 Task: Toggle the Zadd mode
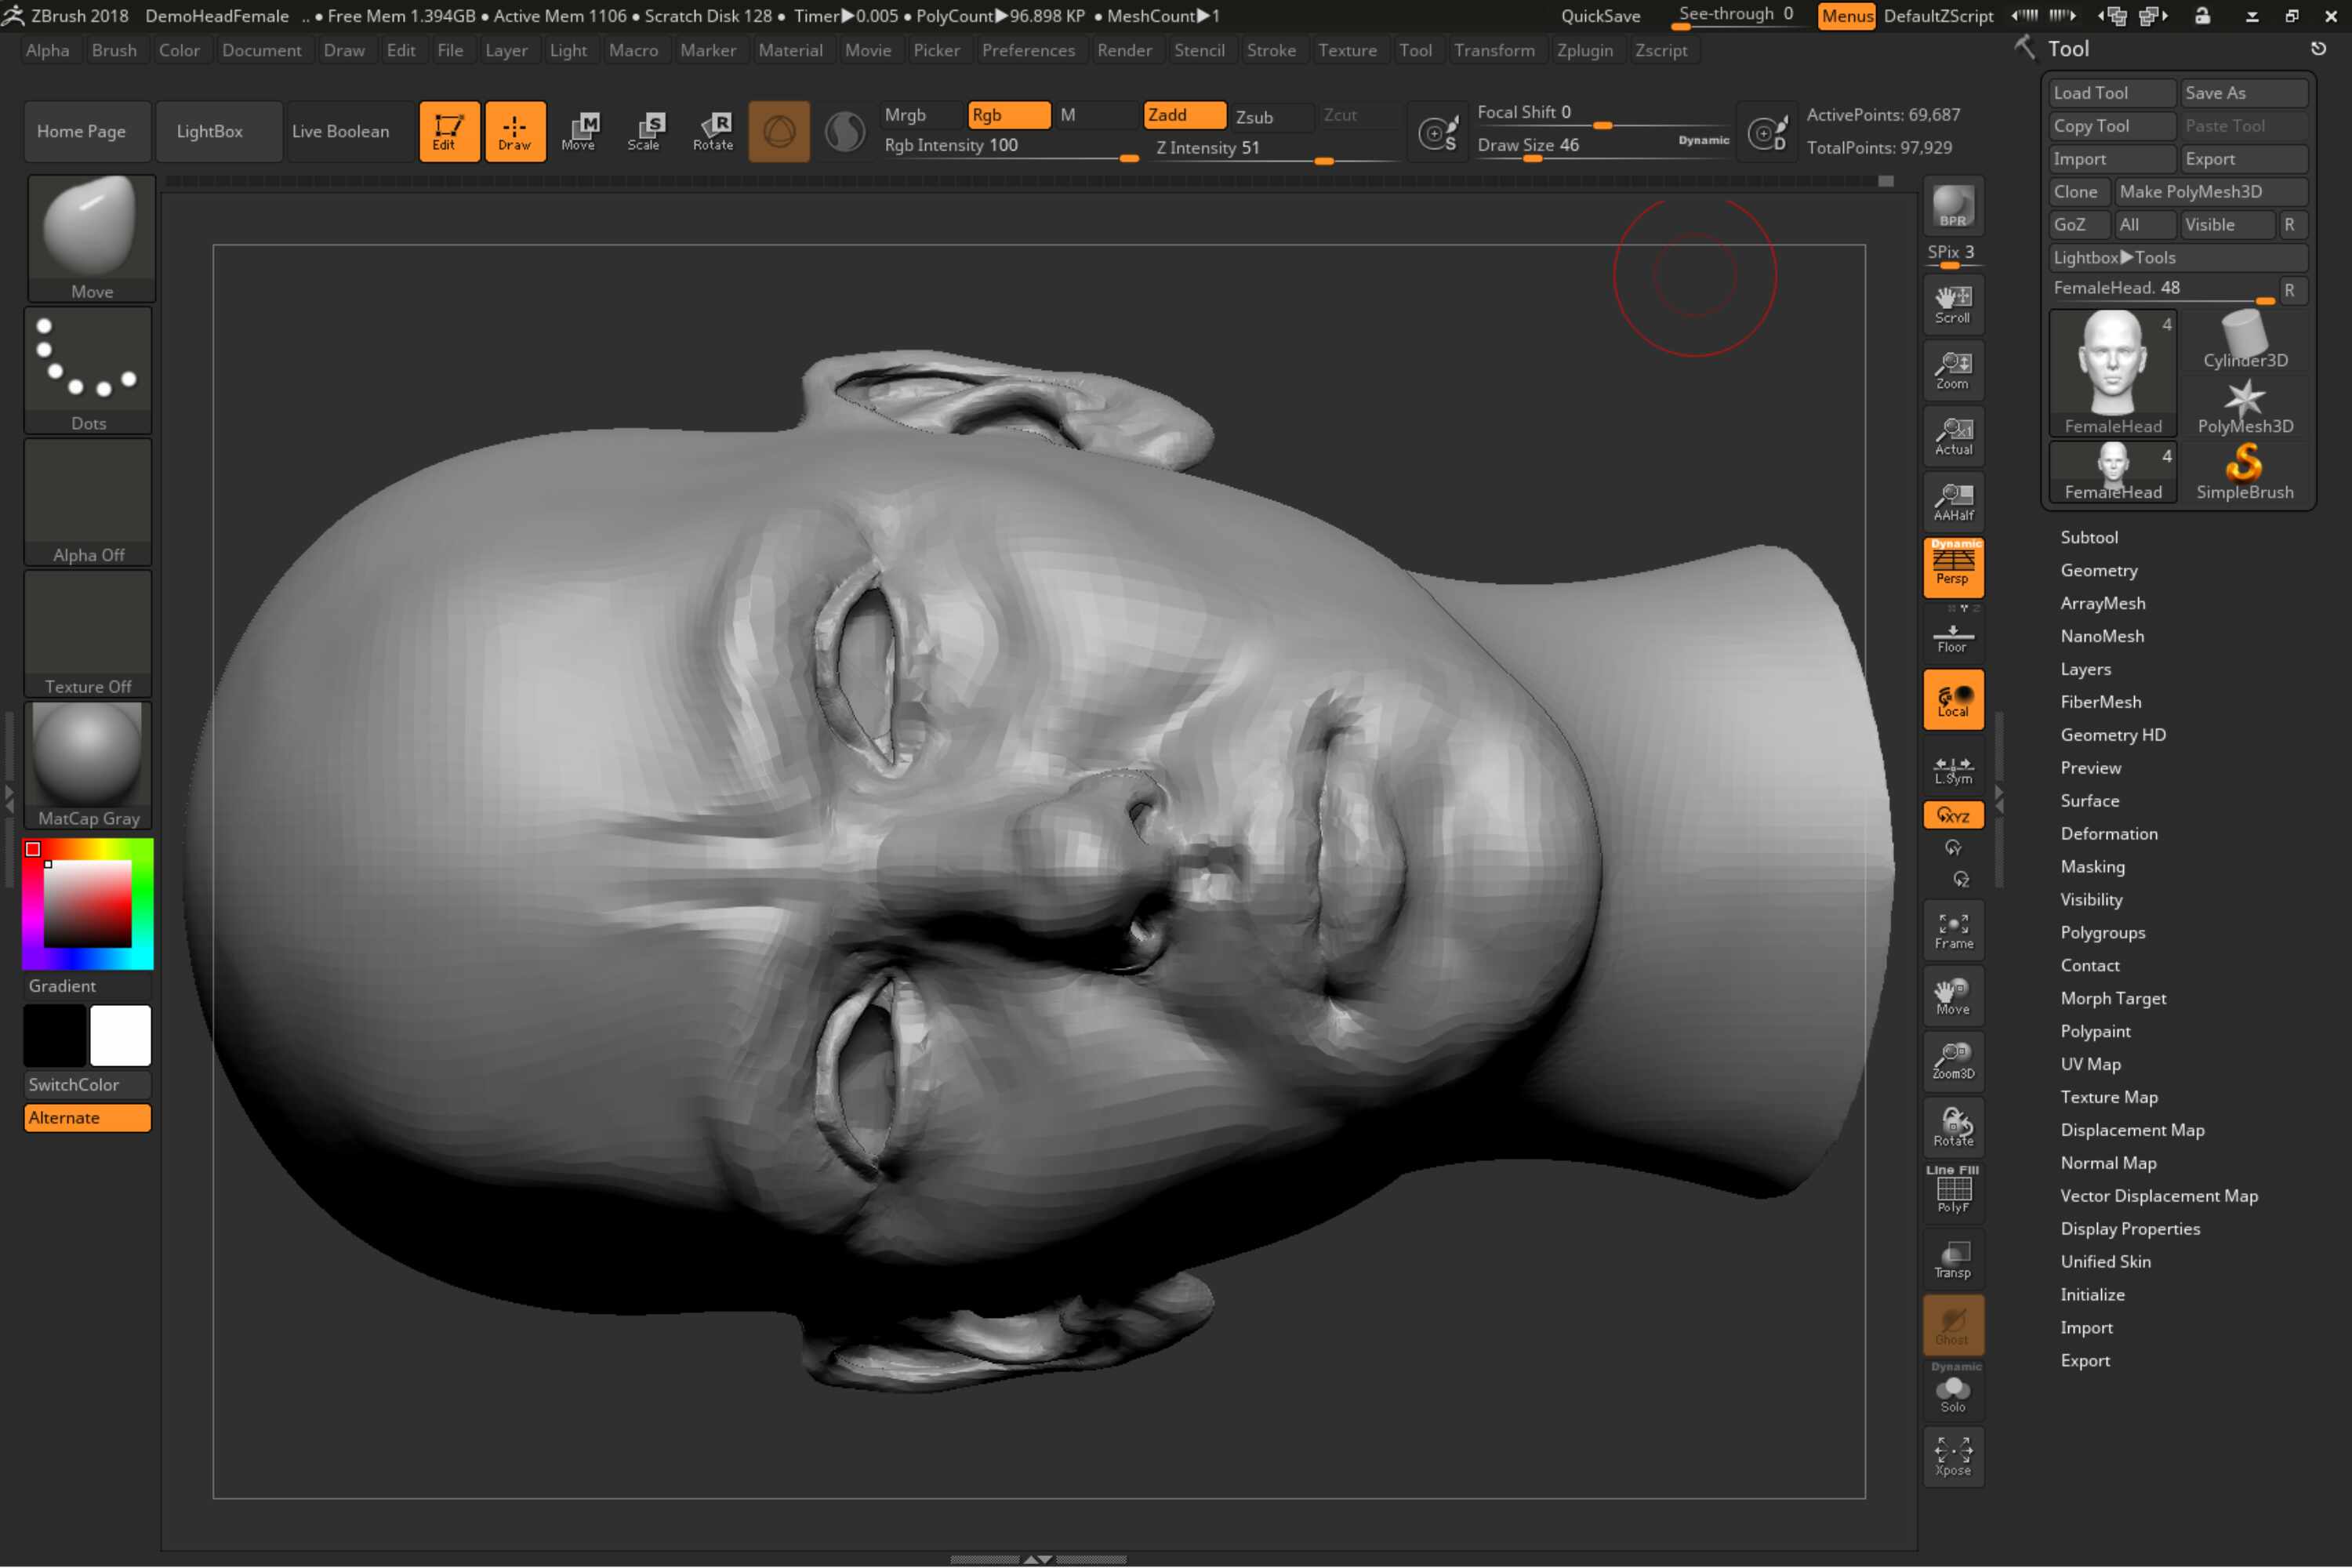pos(1184,115)
